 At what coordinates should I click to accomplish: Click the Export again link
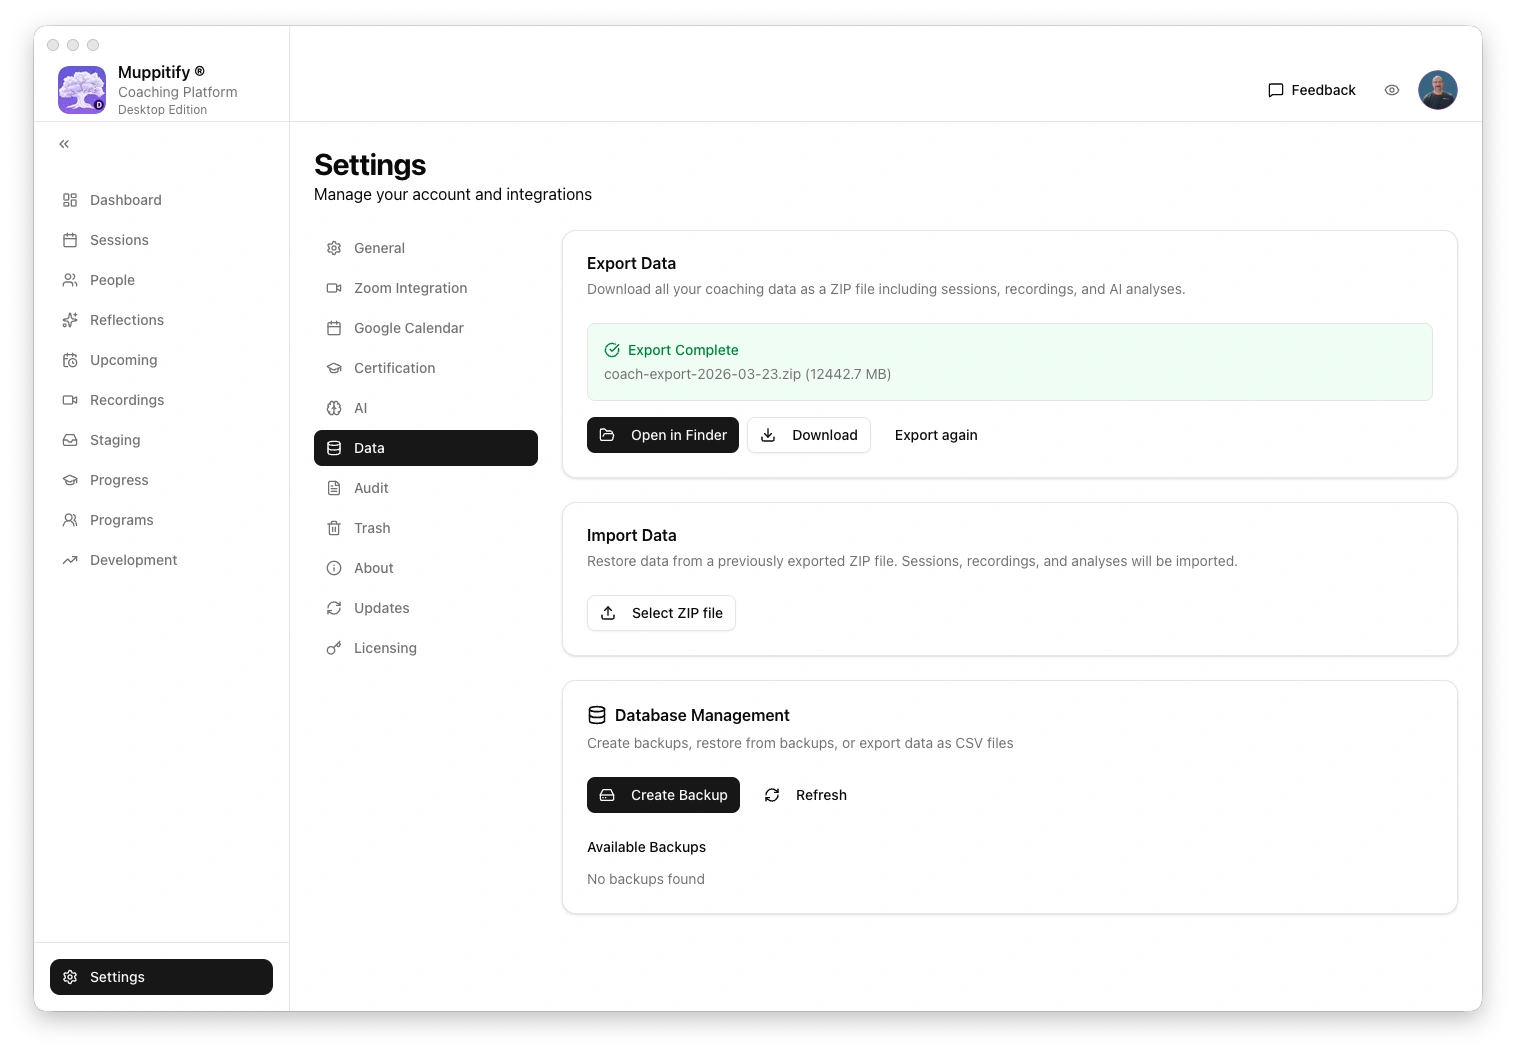tap(936, 435)
